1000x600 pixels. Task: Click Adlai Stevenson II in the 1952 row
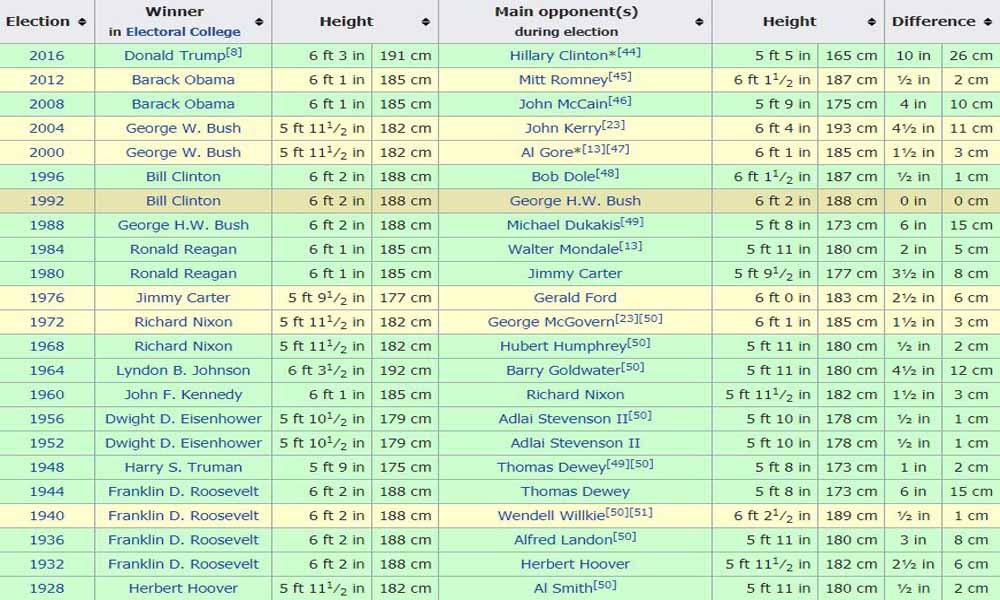click(x=575, y=443)
